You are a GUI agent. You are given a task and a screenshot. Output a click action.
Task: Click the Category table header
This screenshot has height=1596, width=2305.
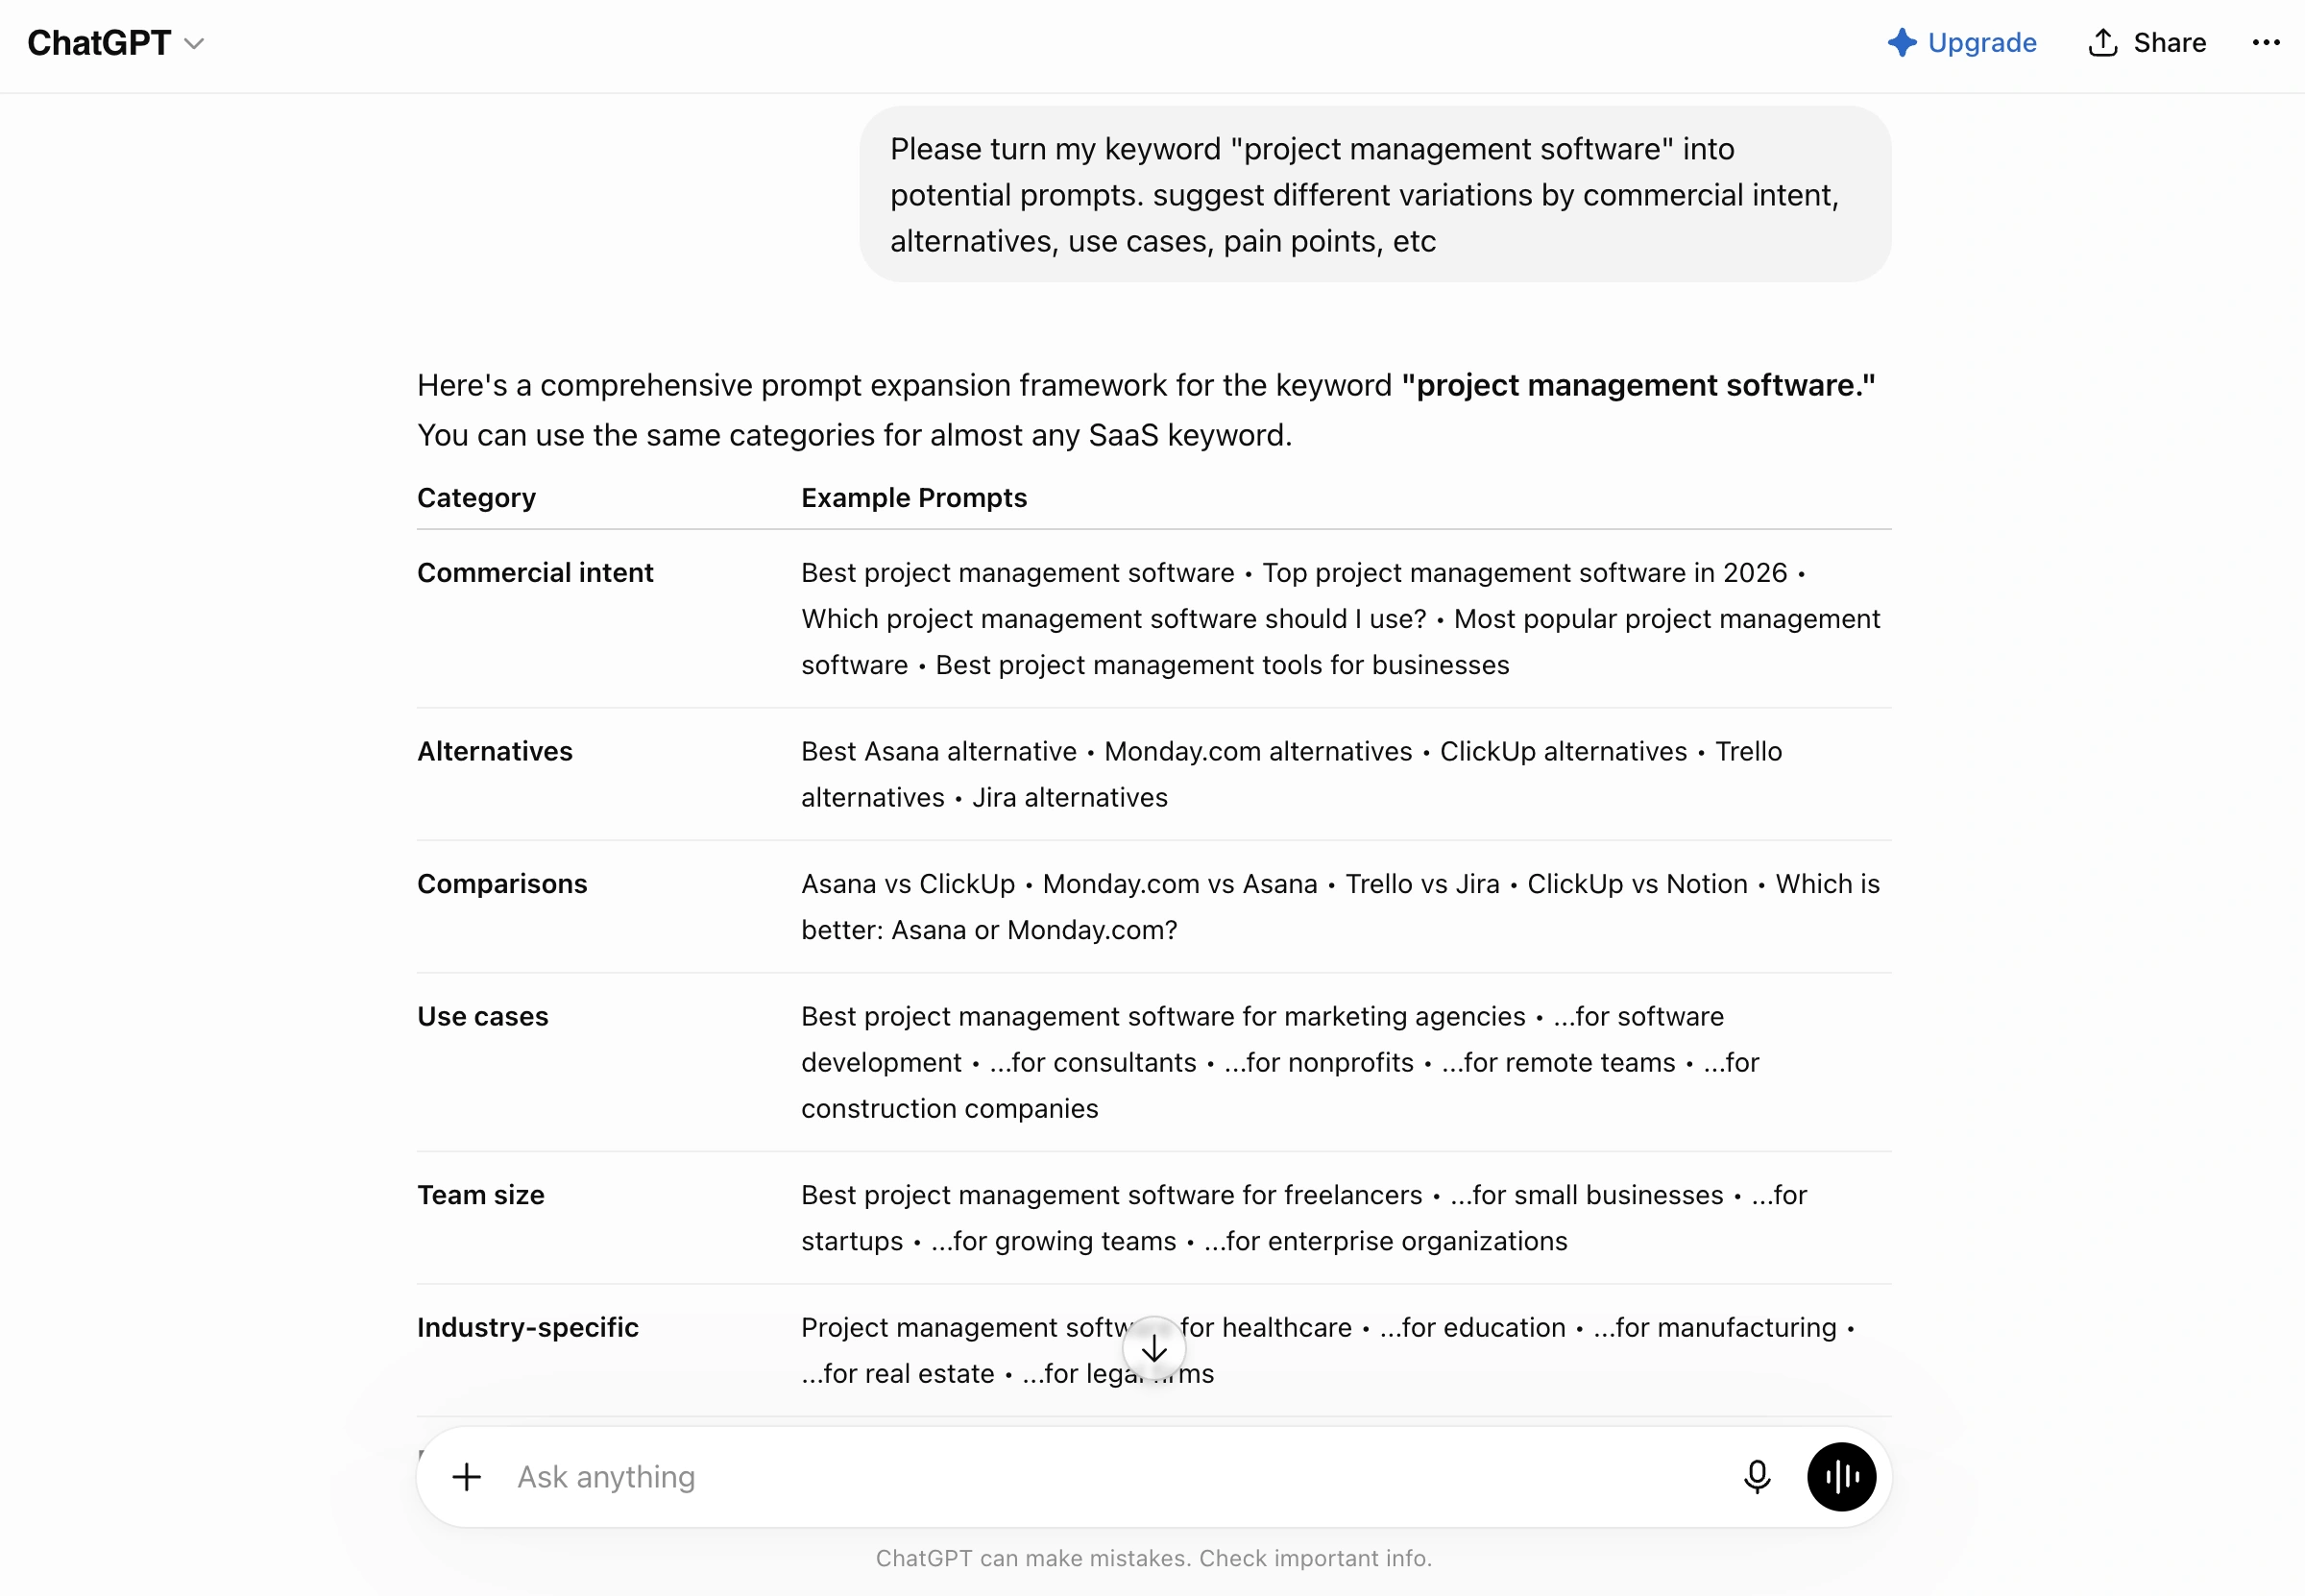point(476,498)
